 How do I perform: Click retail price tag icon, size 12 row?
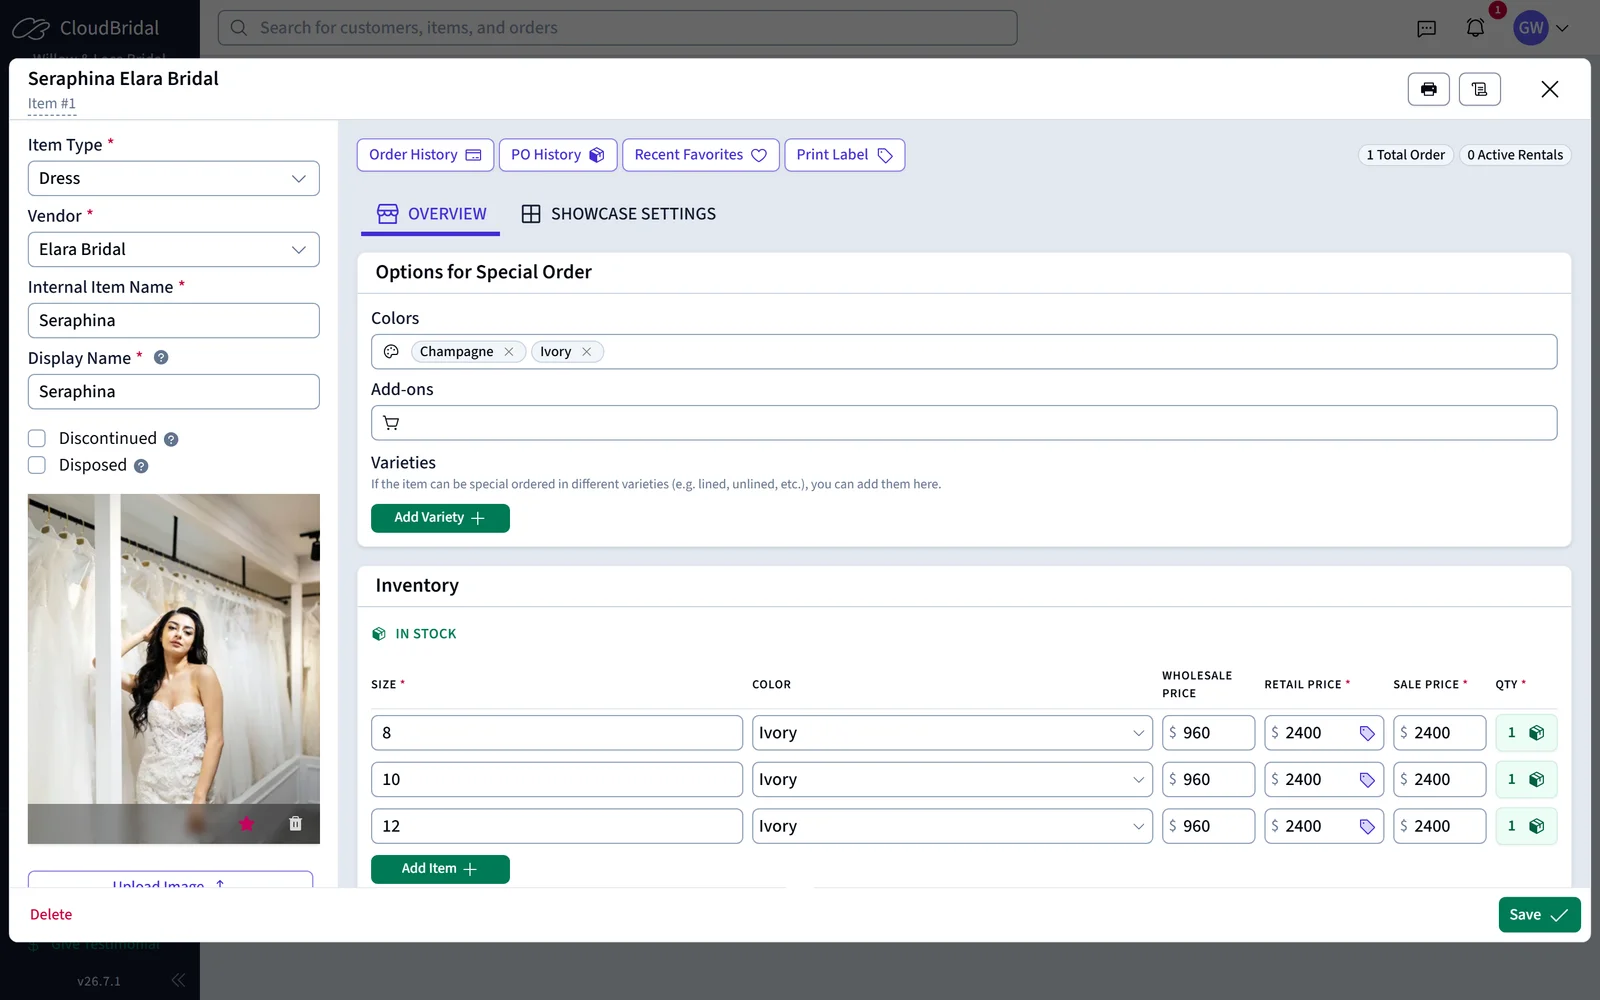(x=1367, y=827)
